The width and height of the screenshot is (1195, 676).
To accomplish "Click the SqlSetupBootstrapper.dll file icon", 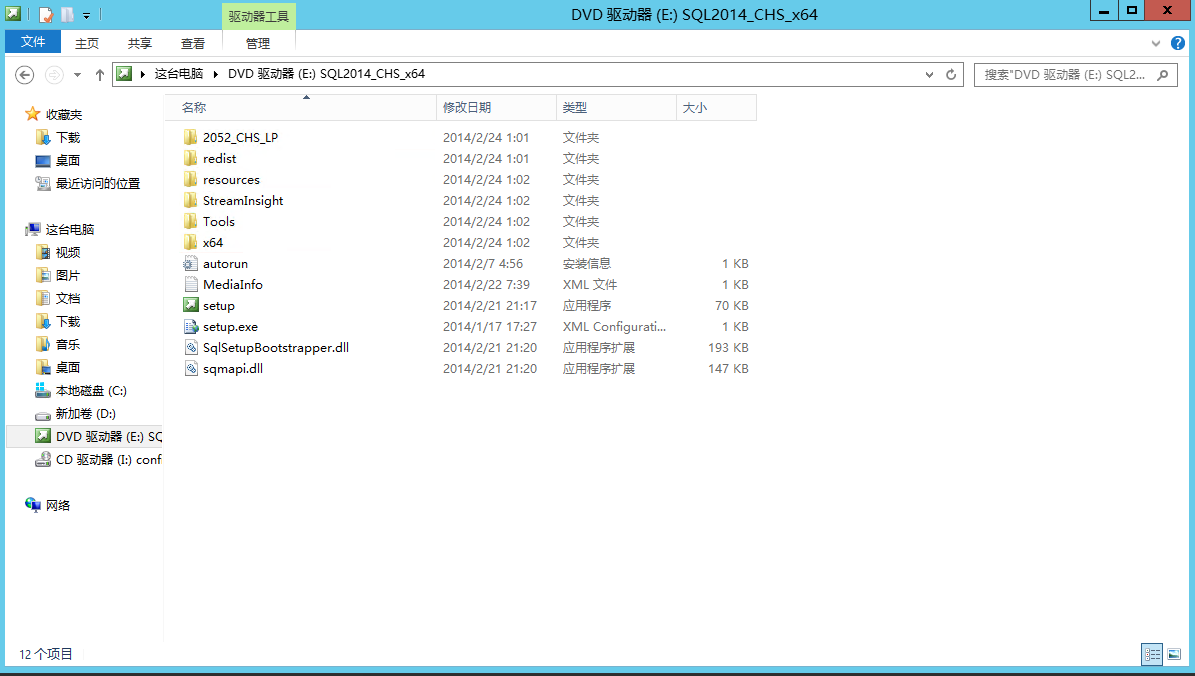I will pos(191,348).
